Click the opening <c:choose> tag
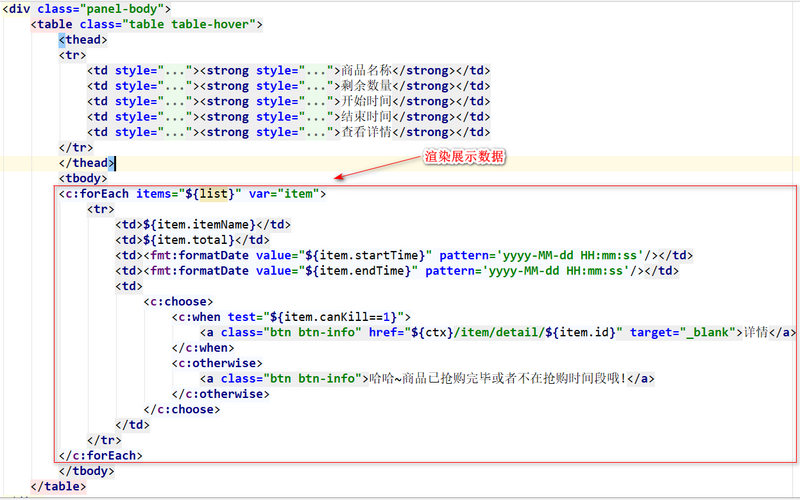The image size is (800, 500). point(178,302)
